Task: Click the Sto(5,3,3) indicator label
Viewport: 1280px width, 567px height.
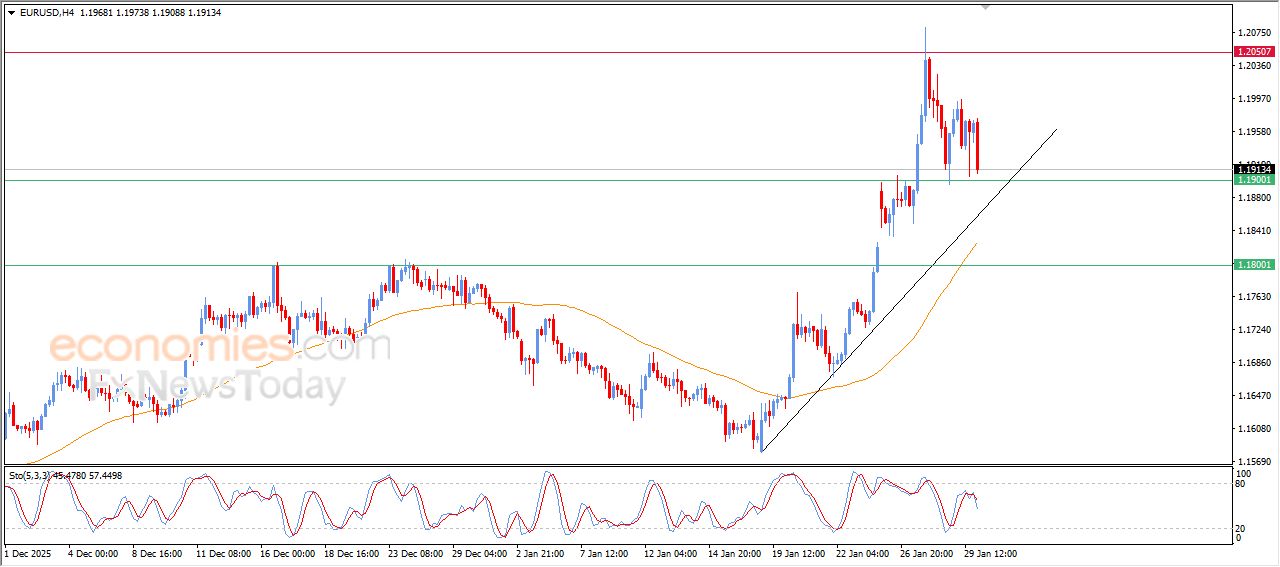Action: 32,476
